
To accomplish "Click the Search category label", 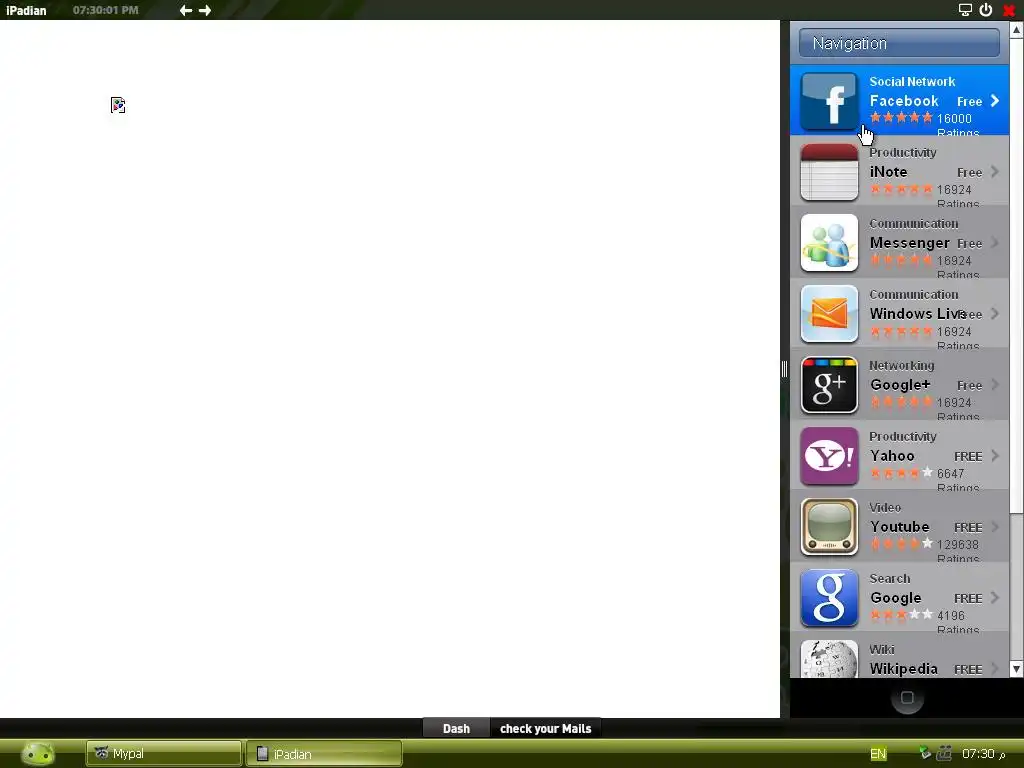I will (889, 579).
